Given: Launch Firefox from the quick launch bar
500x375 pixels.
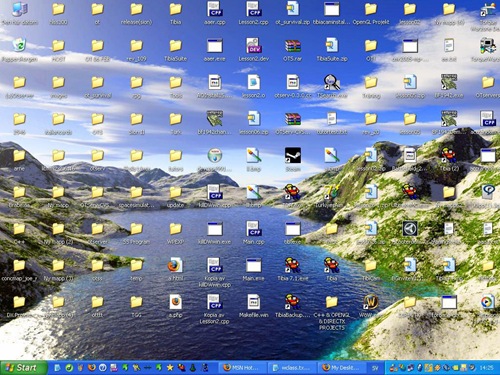Looking at the screenshot, I should [x=92, y=368].
